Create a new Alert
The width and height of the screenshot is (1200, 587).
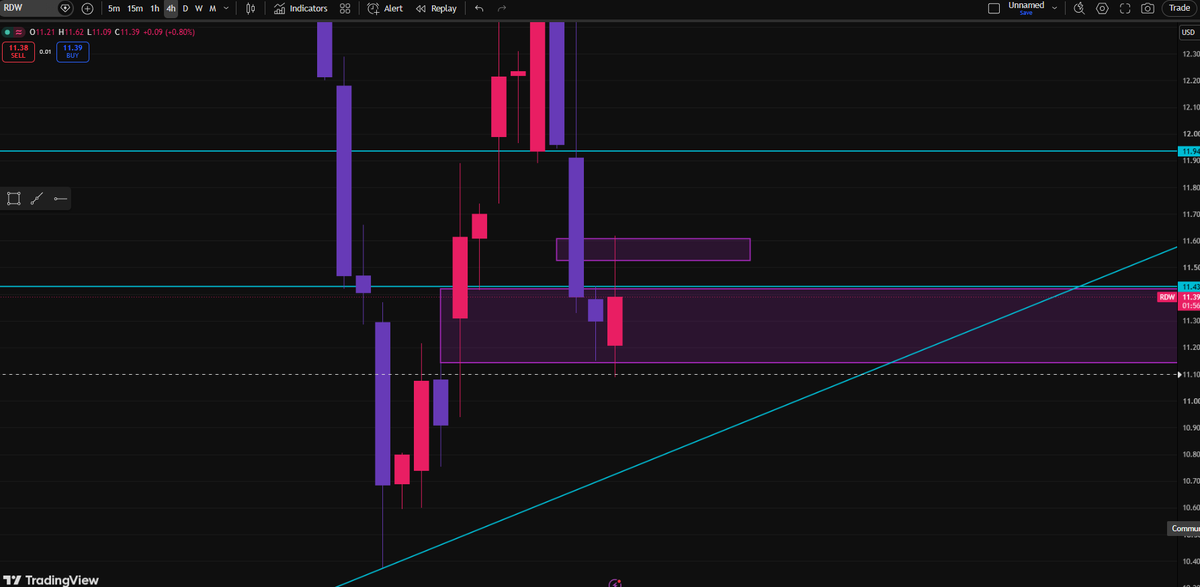coord(385,8)
